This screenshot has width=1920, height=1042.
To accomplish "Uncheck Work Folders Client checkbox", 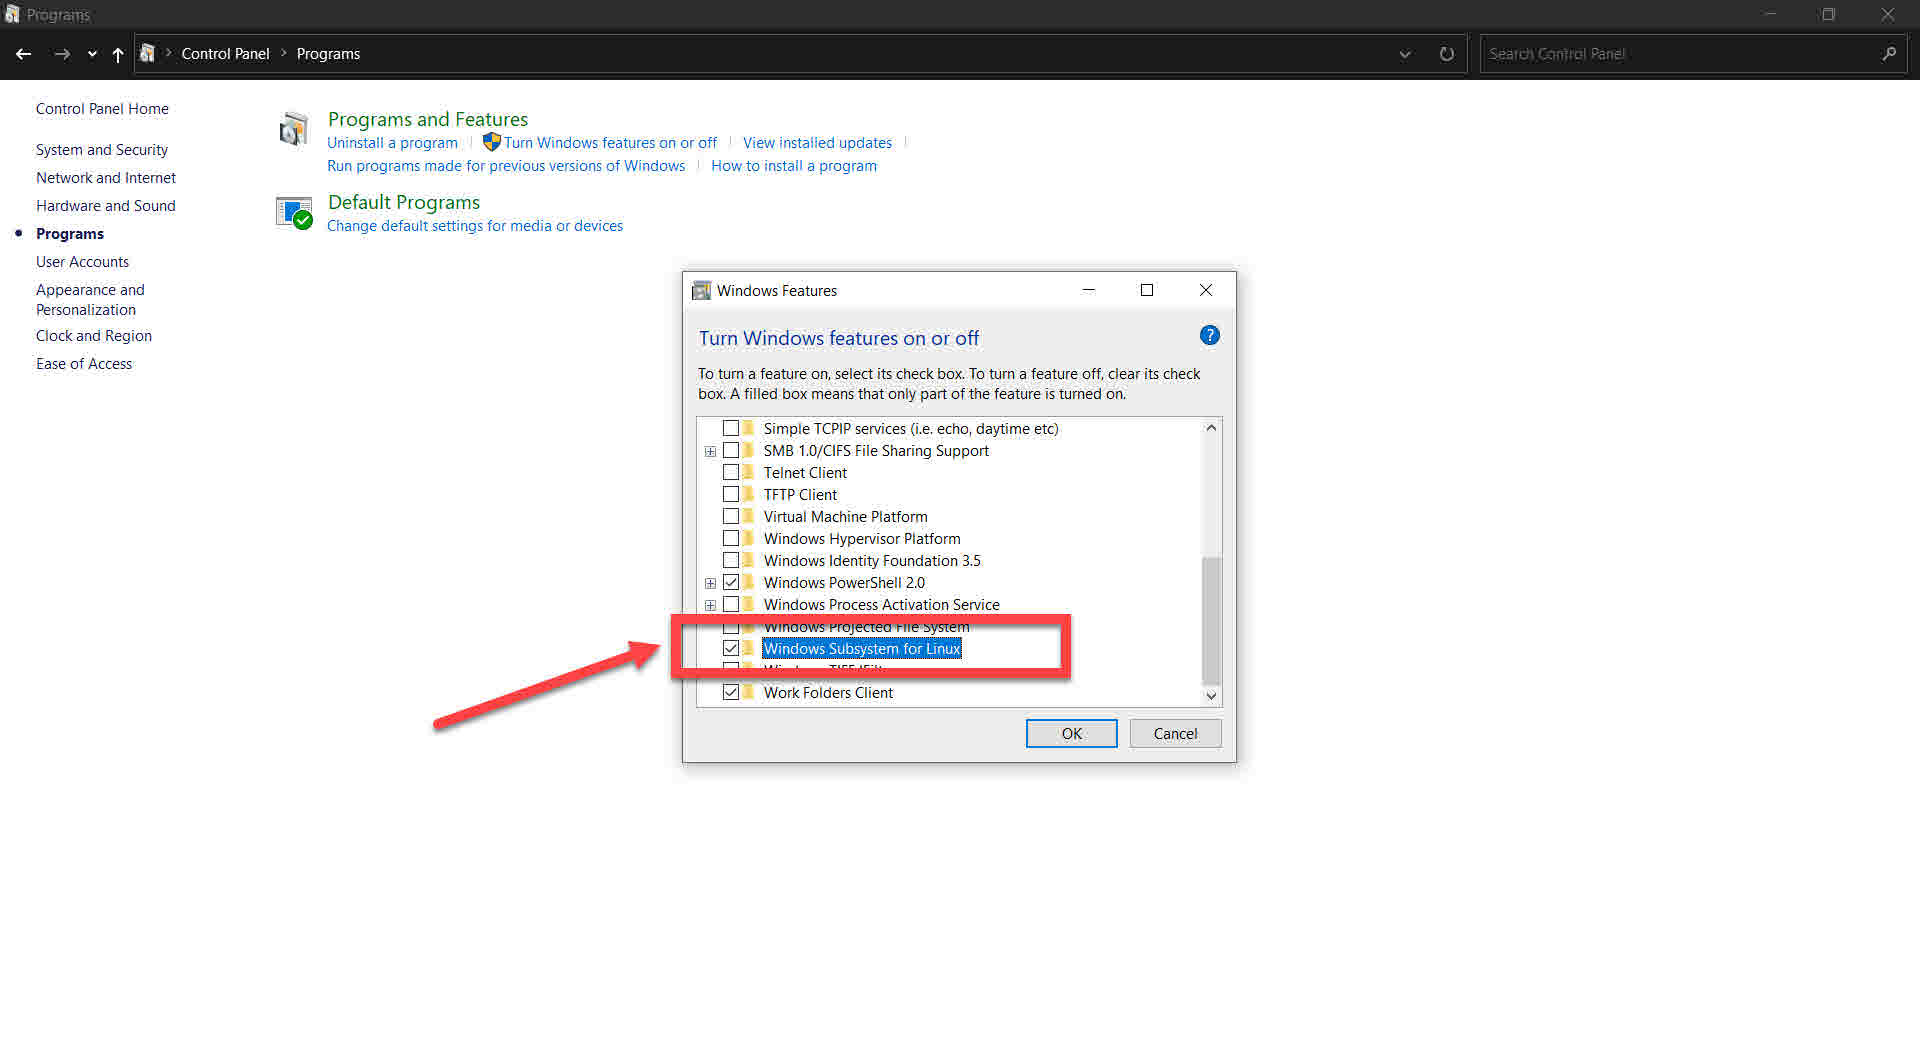I will pyautogui.click(x=731, y=692).
